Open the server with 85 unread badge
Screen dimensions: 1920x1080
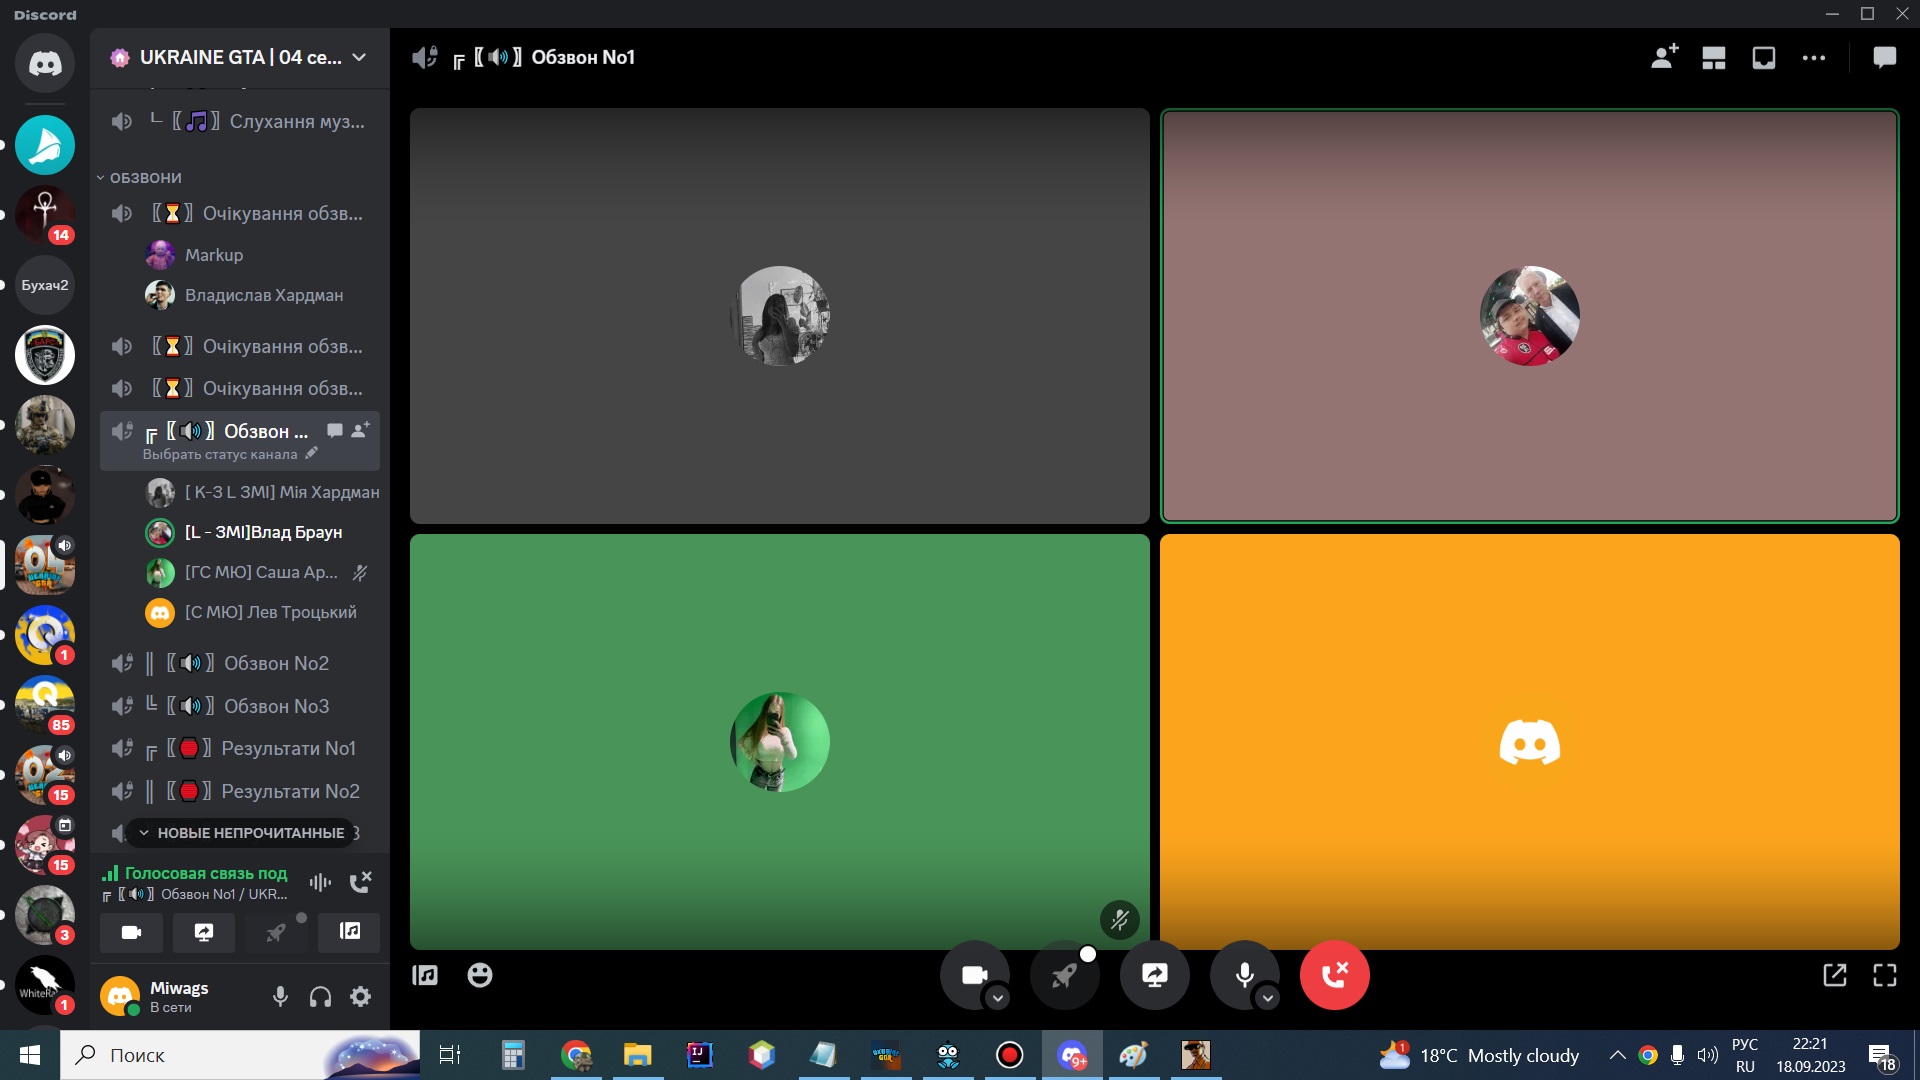coord(45,705)
